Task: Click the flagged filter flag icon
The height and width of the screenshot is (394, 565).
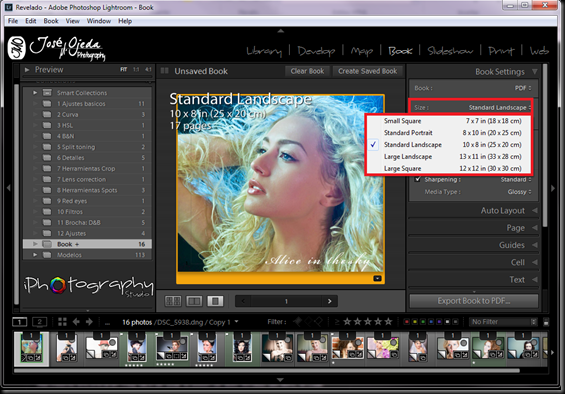Action: pos(298,322)
